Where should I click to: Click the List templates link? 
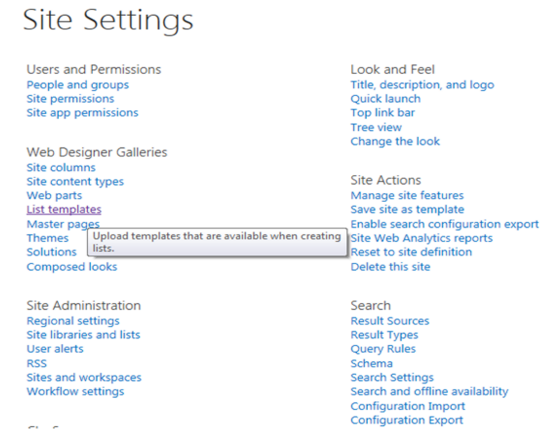click(64, 210)
